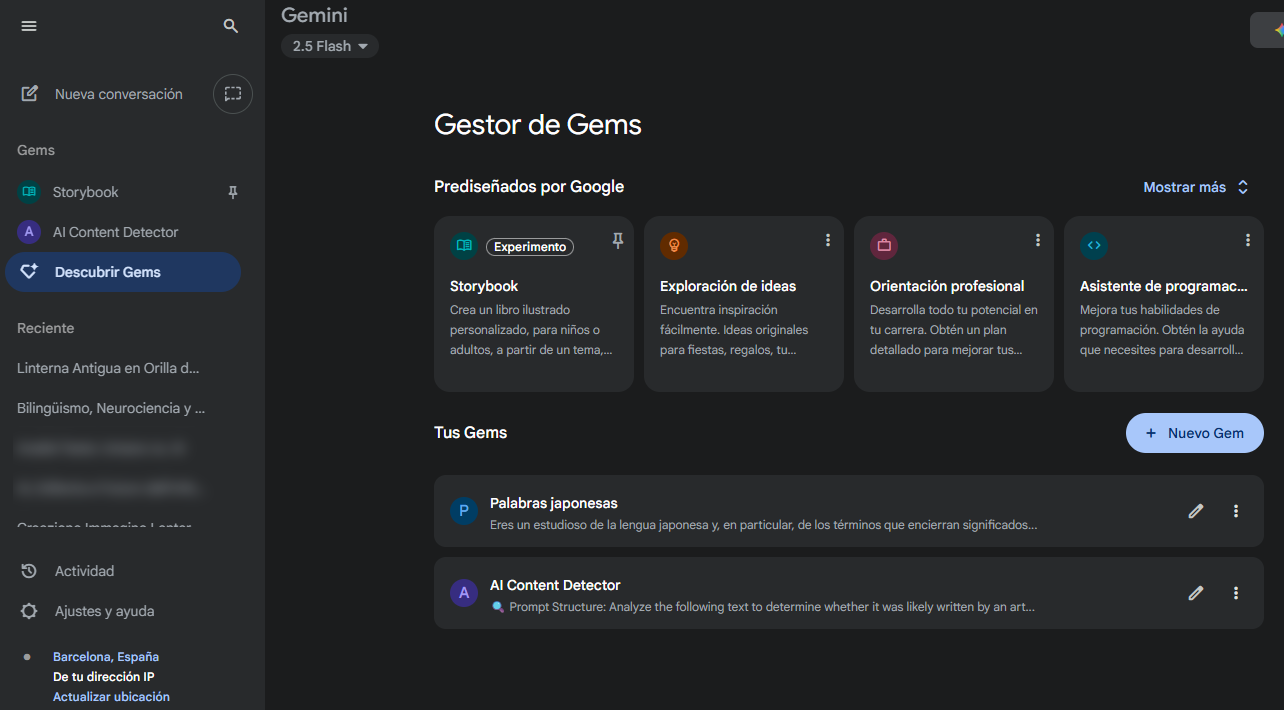1284x710 pixels.
Task: Click the search magnifier icon
Action: click(x=231, y=26)
